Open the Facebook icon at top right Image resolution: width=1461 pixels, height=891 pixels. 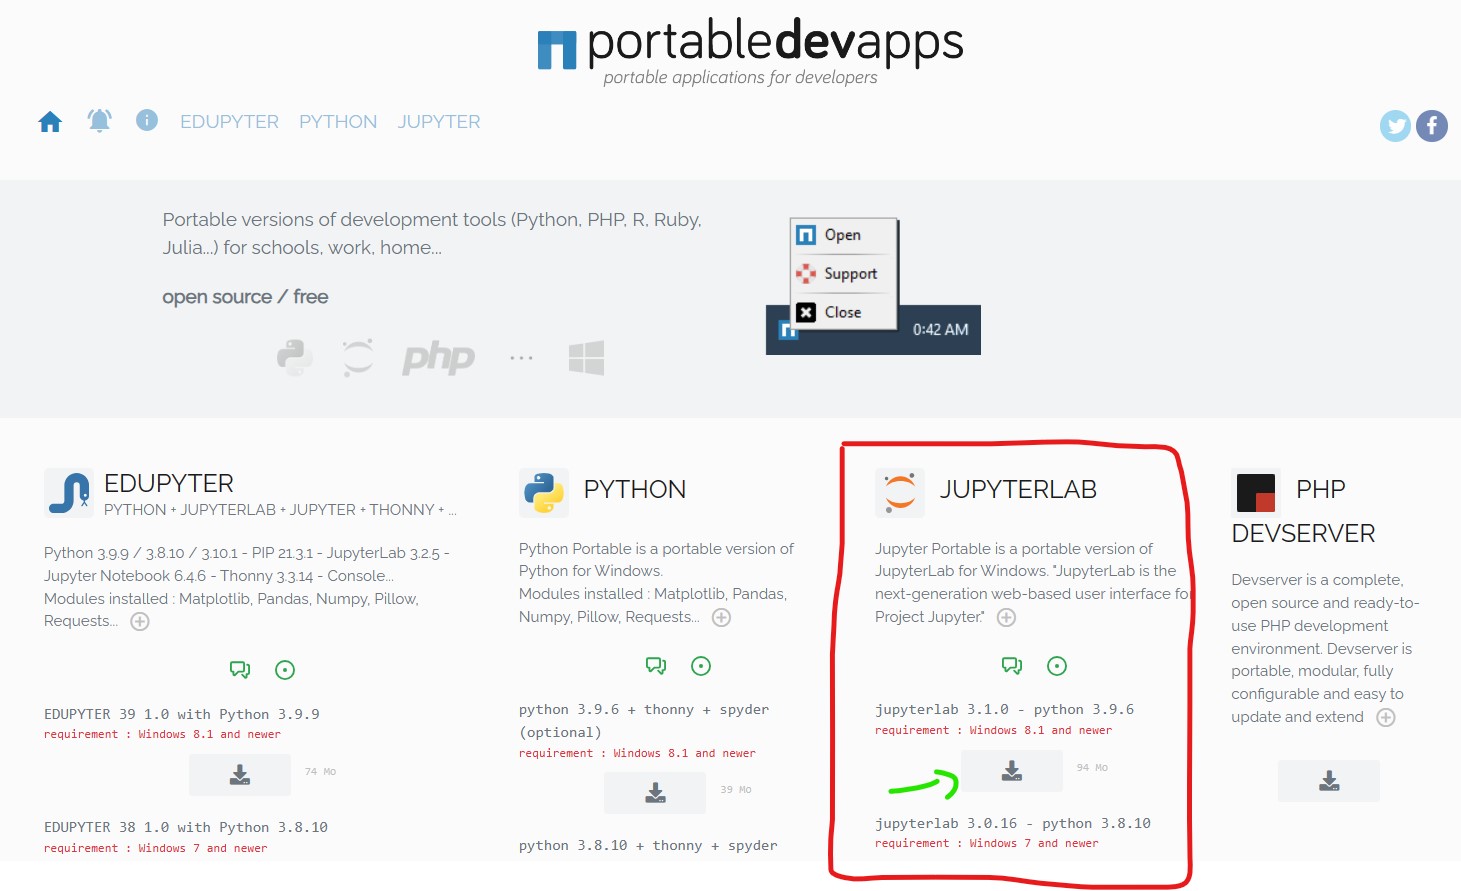tap(1432, 126)
